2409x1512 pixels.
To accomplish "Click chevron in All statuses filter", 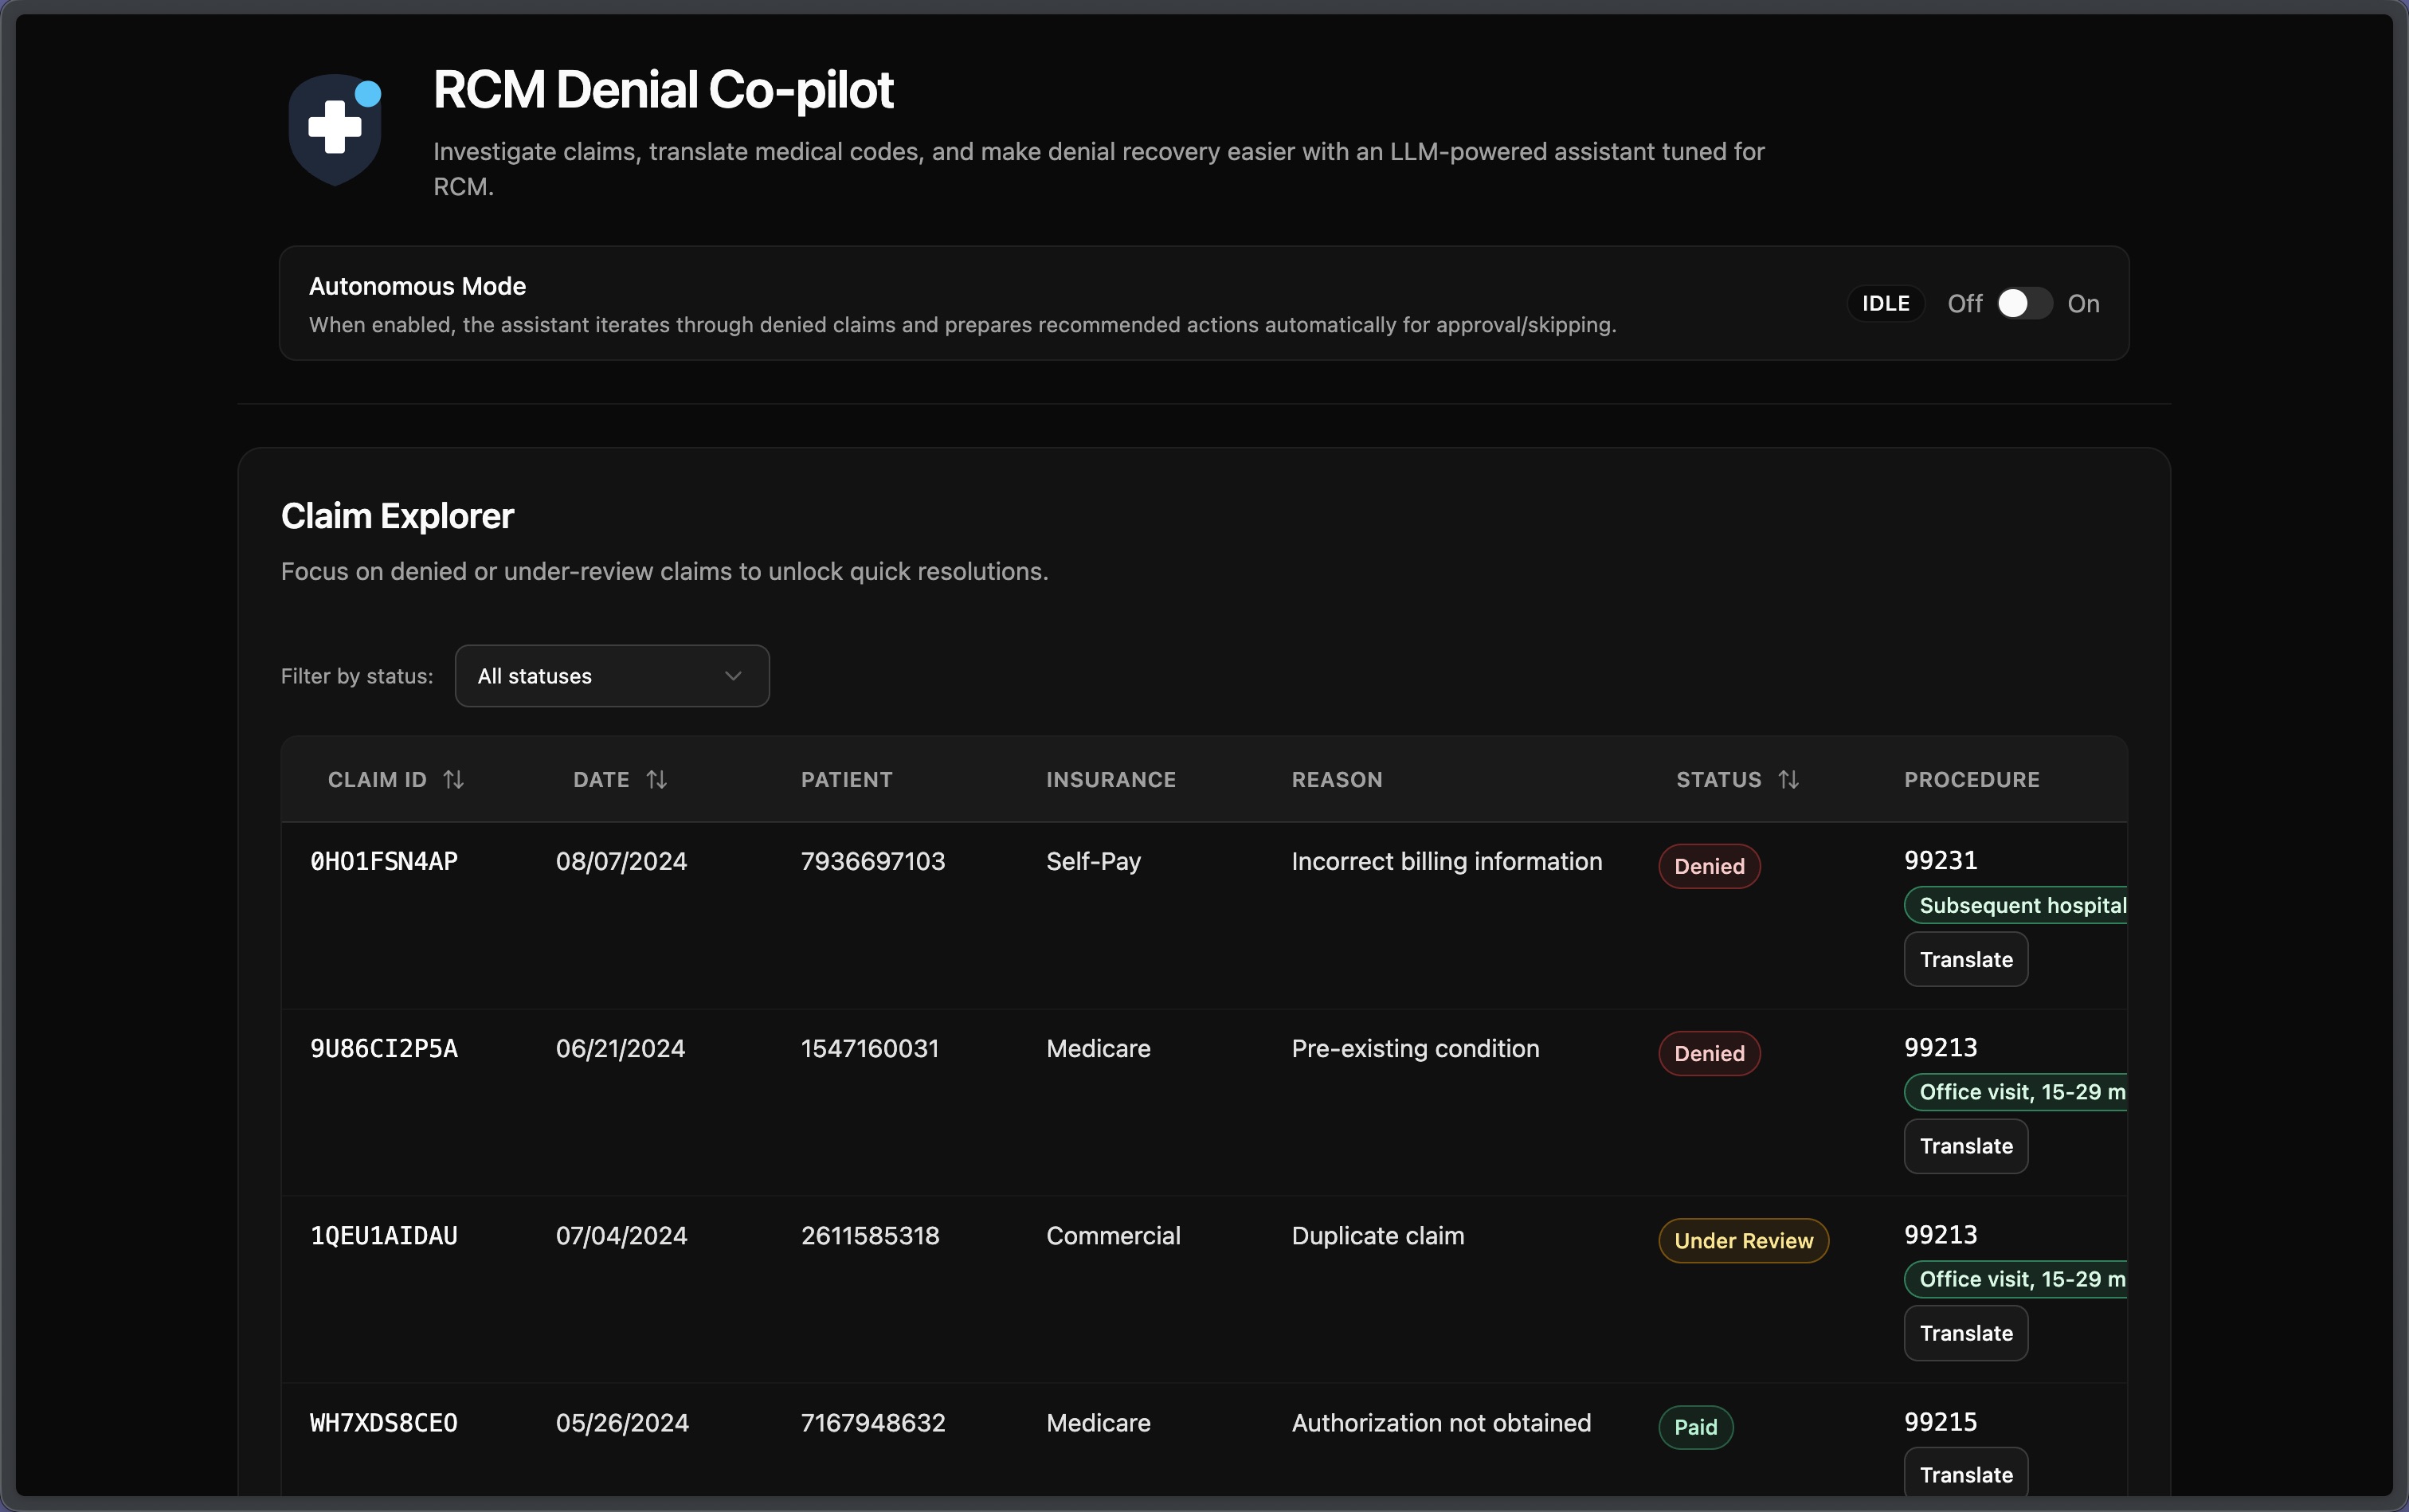I will tap(733, 676).
